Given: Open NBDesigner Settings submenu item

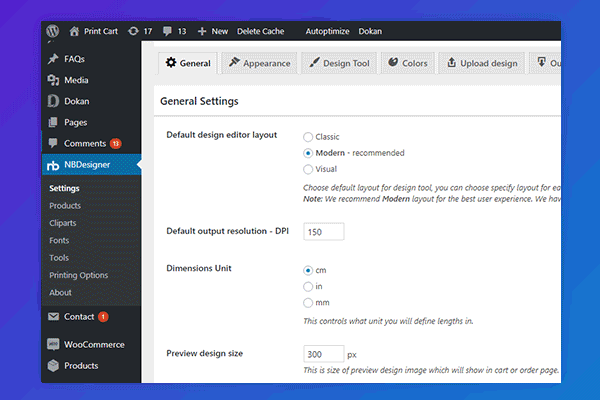Looking at the screenshot, I should (x=64, y=188).
